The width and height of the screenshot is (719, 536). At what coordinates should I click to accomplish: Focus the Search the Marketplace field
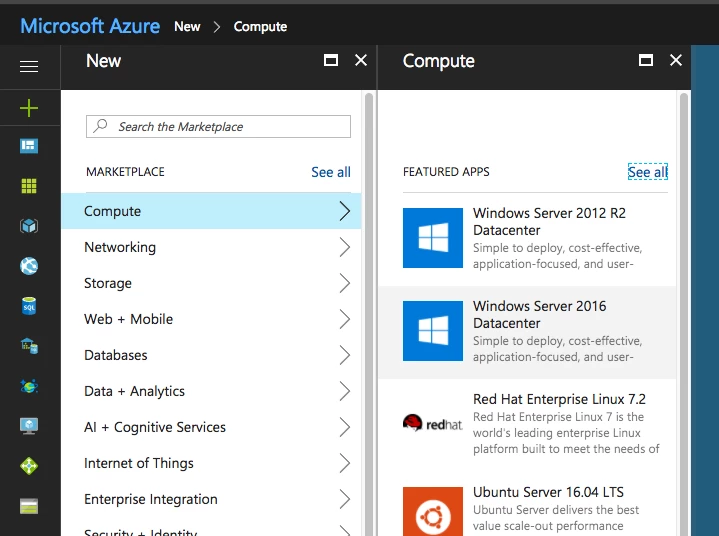(x=218, y=126)
